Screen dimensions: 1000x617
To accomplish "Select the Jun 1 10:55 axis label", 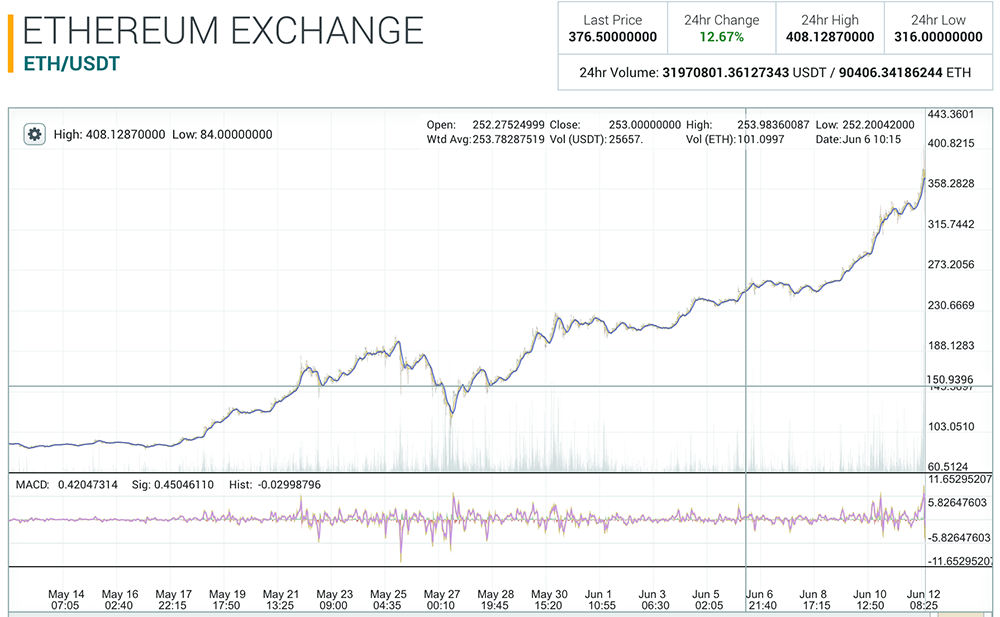I will [x=601, y=599].
